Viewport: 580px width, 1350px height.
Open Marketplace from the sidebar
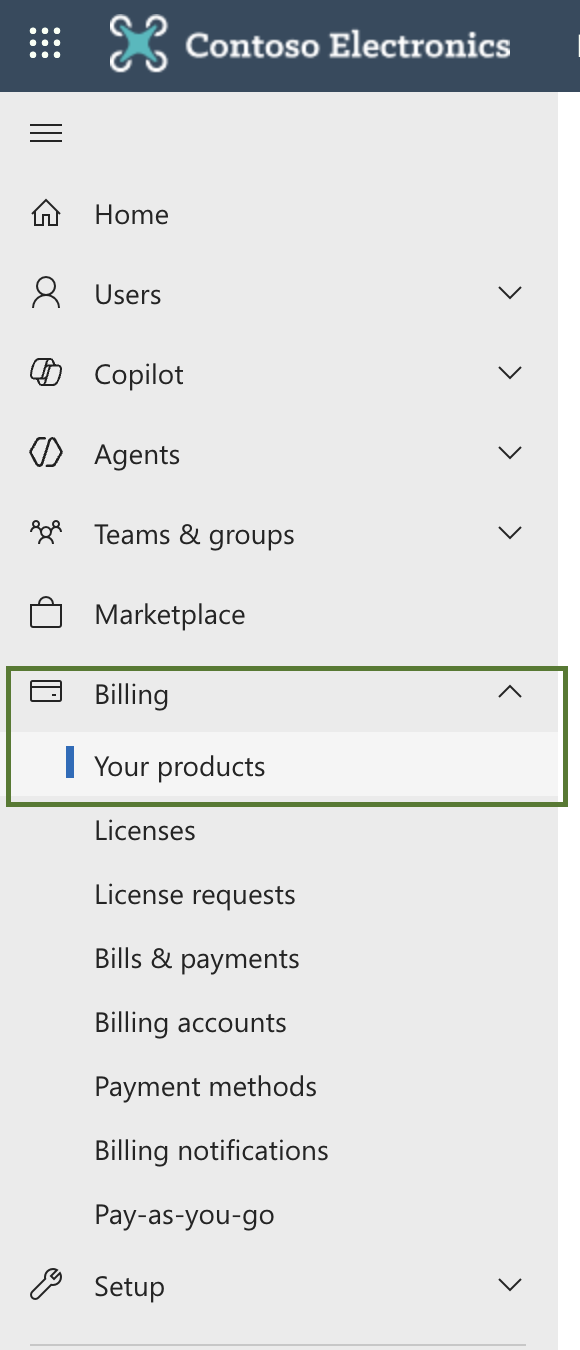[x=170, y=614]
